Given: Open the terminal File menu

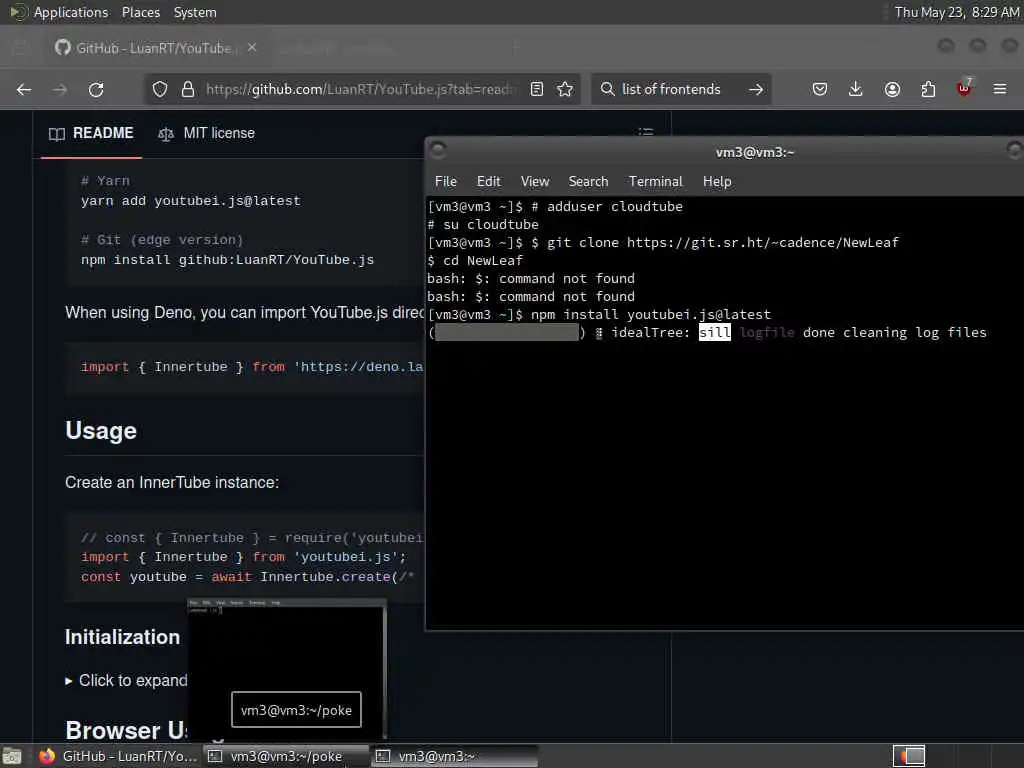Looking at the screenshot, I should [446, 182].
